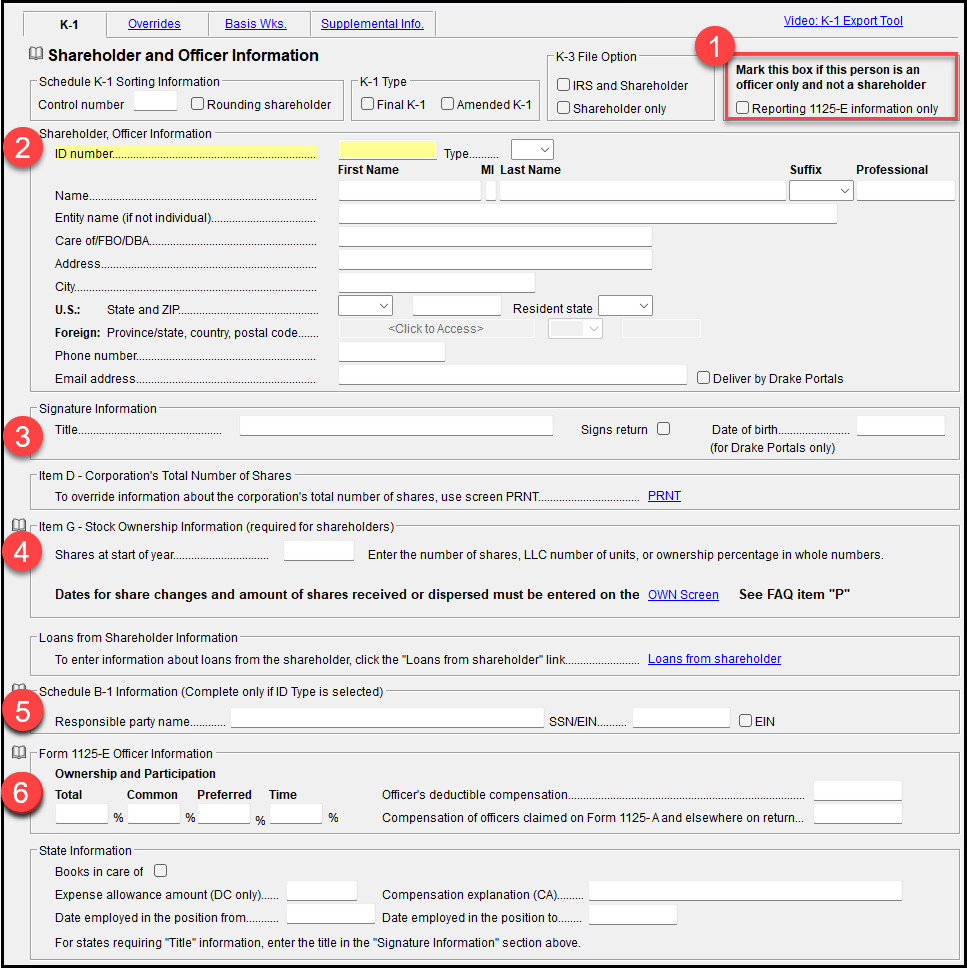Viewport: 967px width, 968px height.
Task: Focus the First Name field
Action: 410,191
